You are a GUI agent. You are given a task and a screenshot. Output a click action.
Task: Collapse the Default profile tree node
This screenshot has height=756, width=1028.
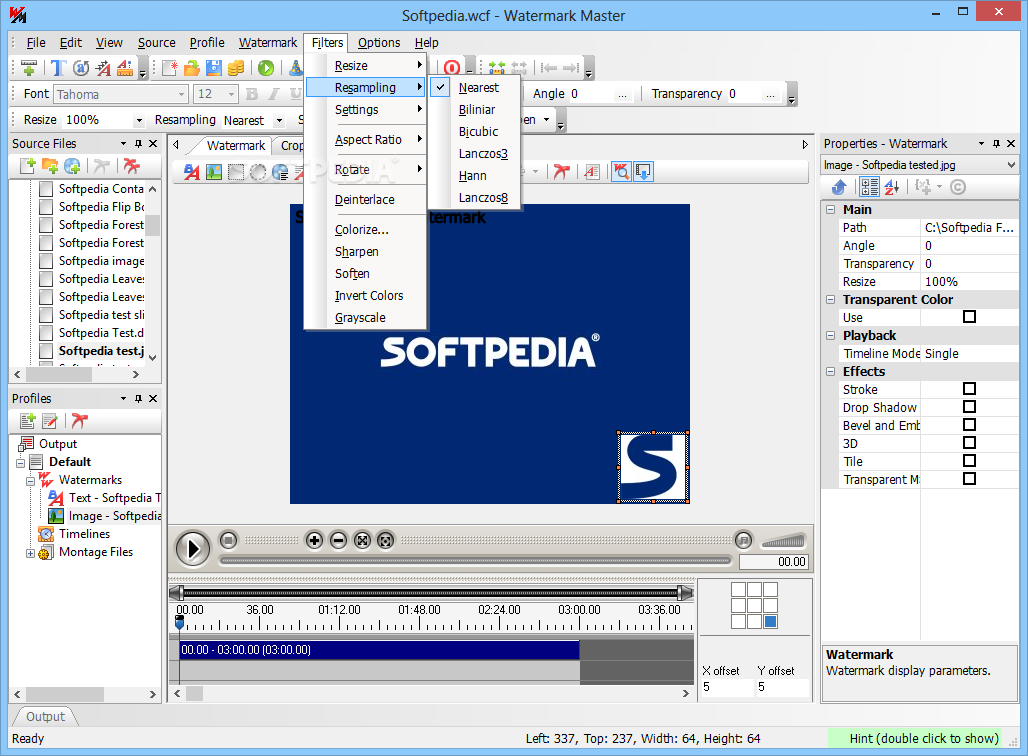point(20,463)
